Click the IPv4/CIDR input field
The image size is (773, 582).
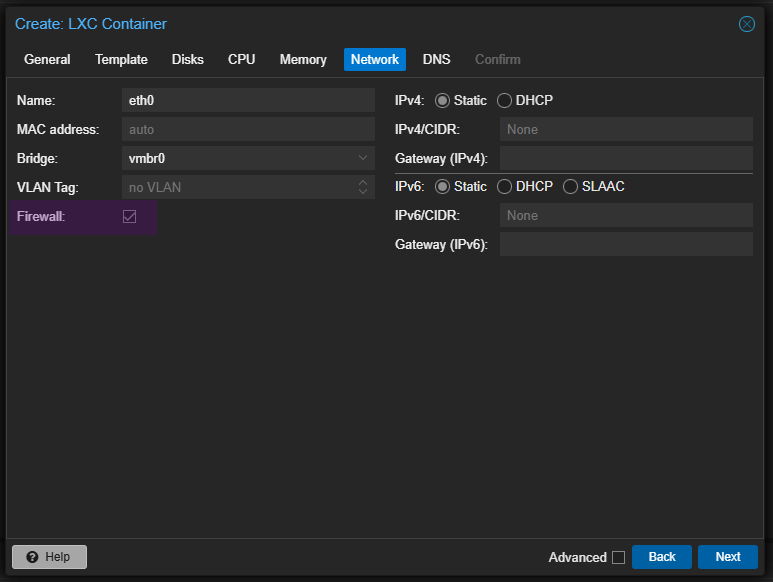click(x=626, y=130)
